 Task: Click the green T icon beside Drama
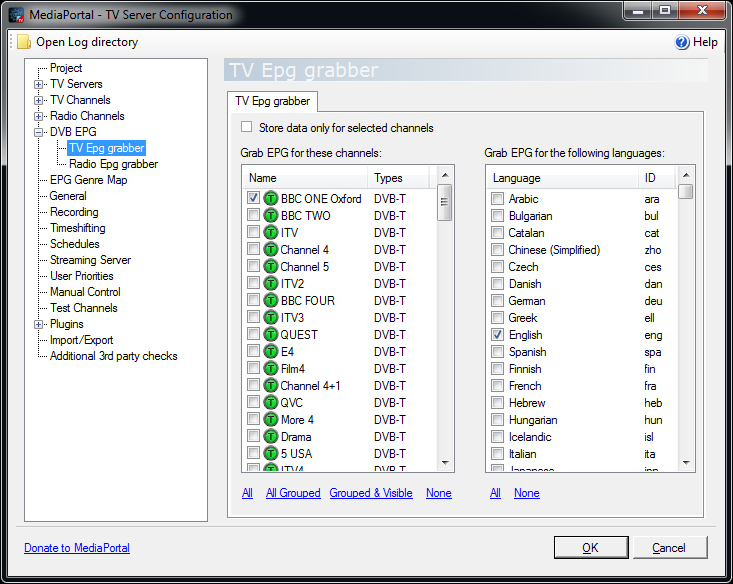(271, 436)
